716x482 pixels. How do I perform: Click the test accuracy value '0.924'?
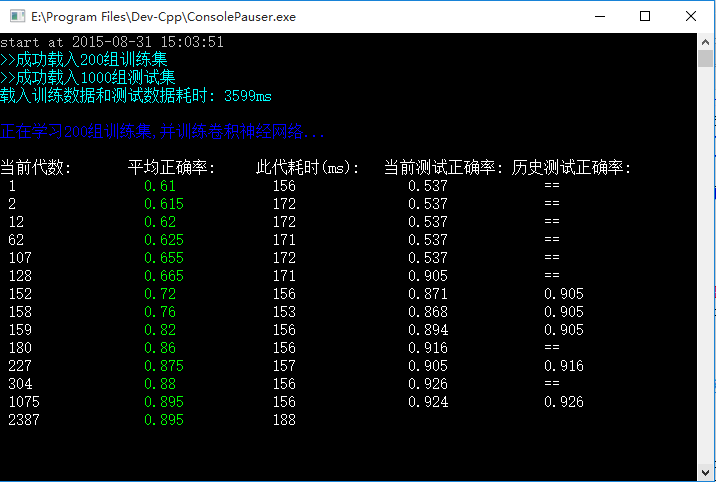click(428, 402)
